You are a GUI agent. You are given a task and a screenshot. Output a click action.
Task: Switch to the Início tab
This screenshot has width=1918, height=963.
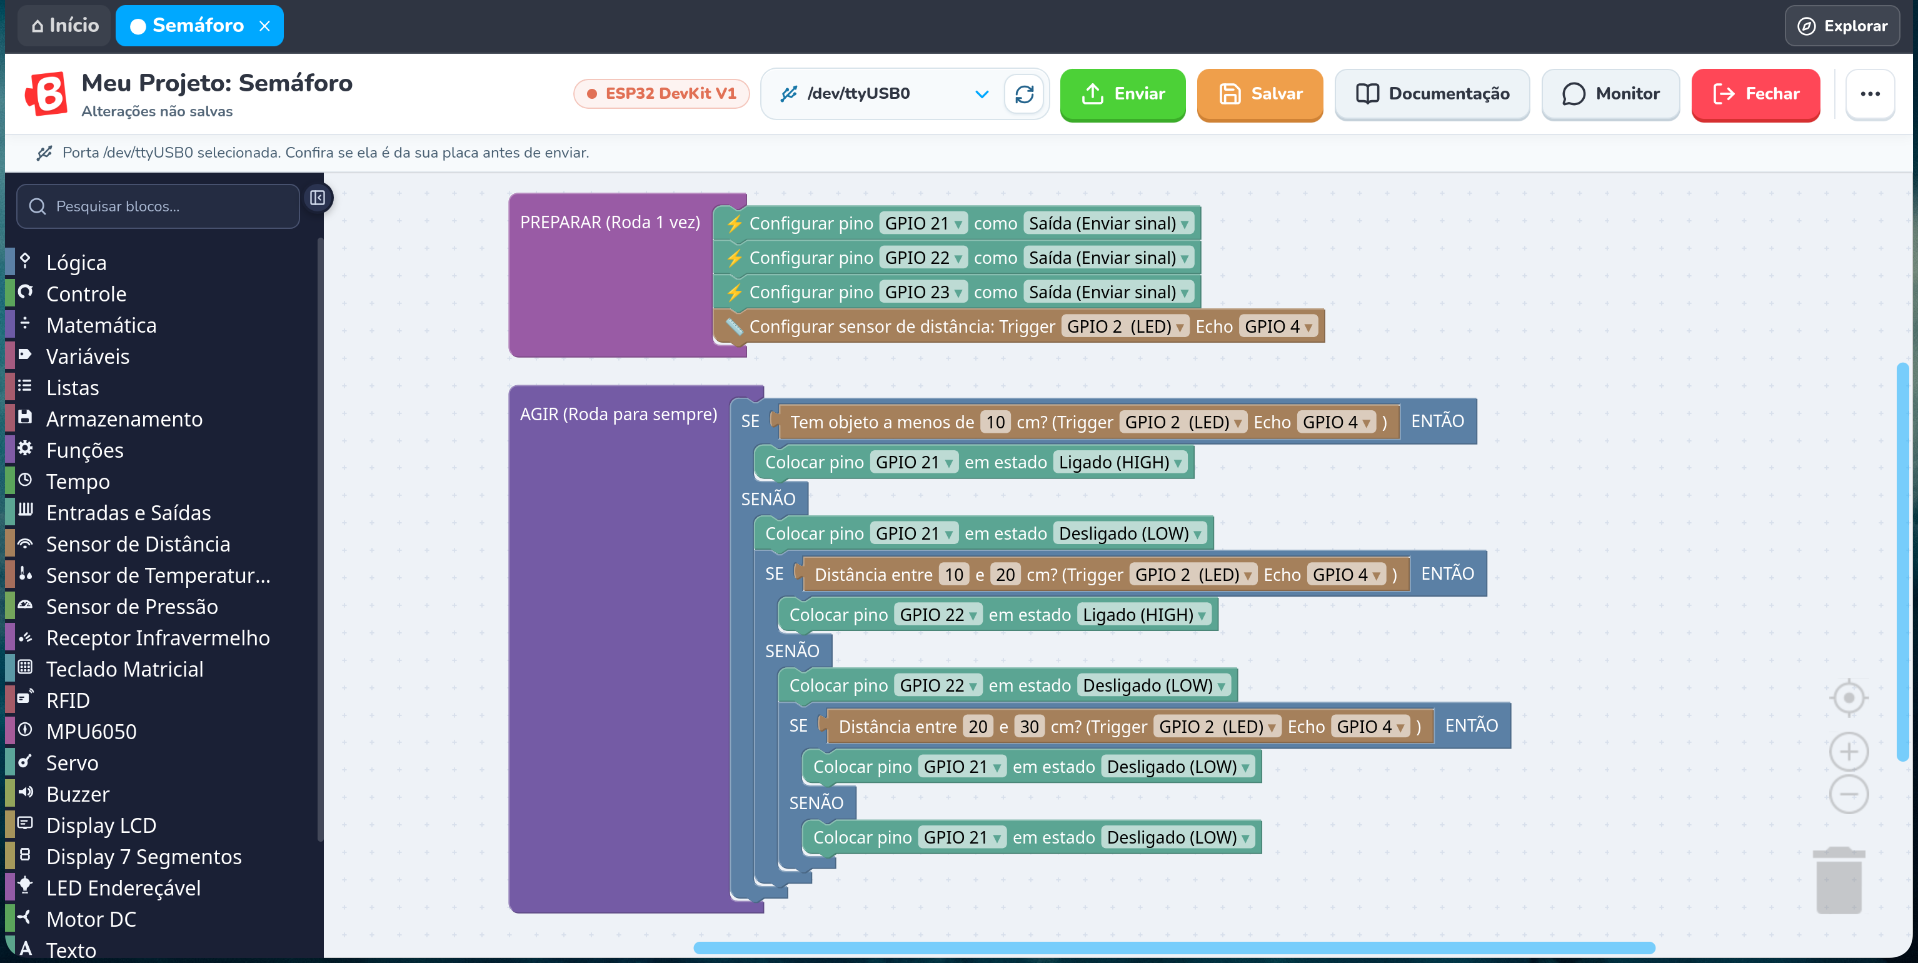click(65, 26)
